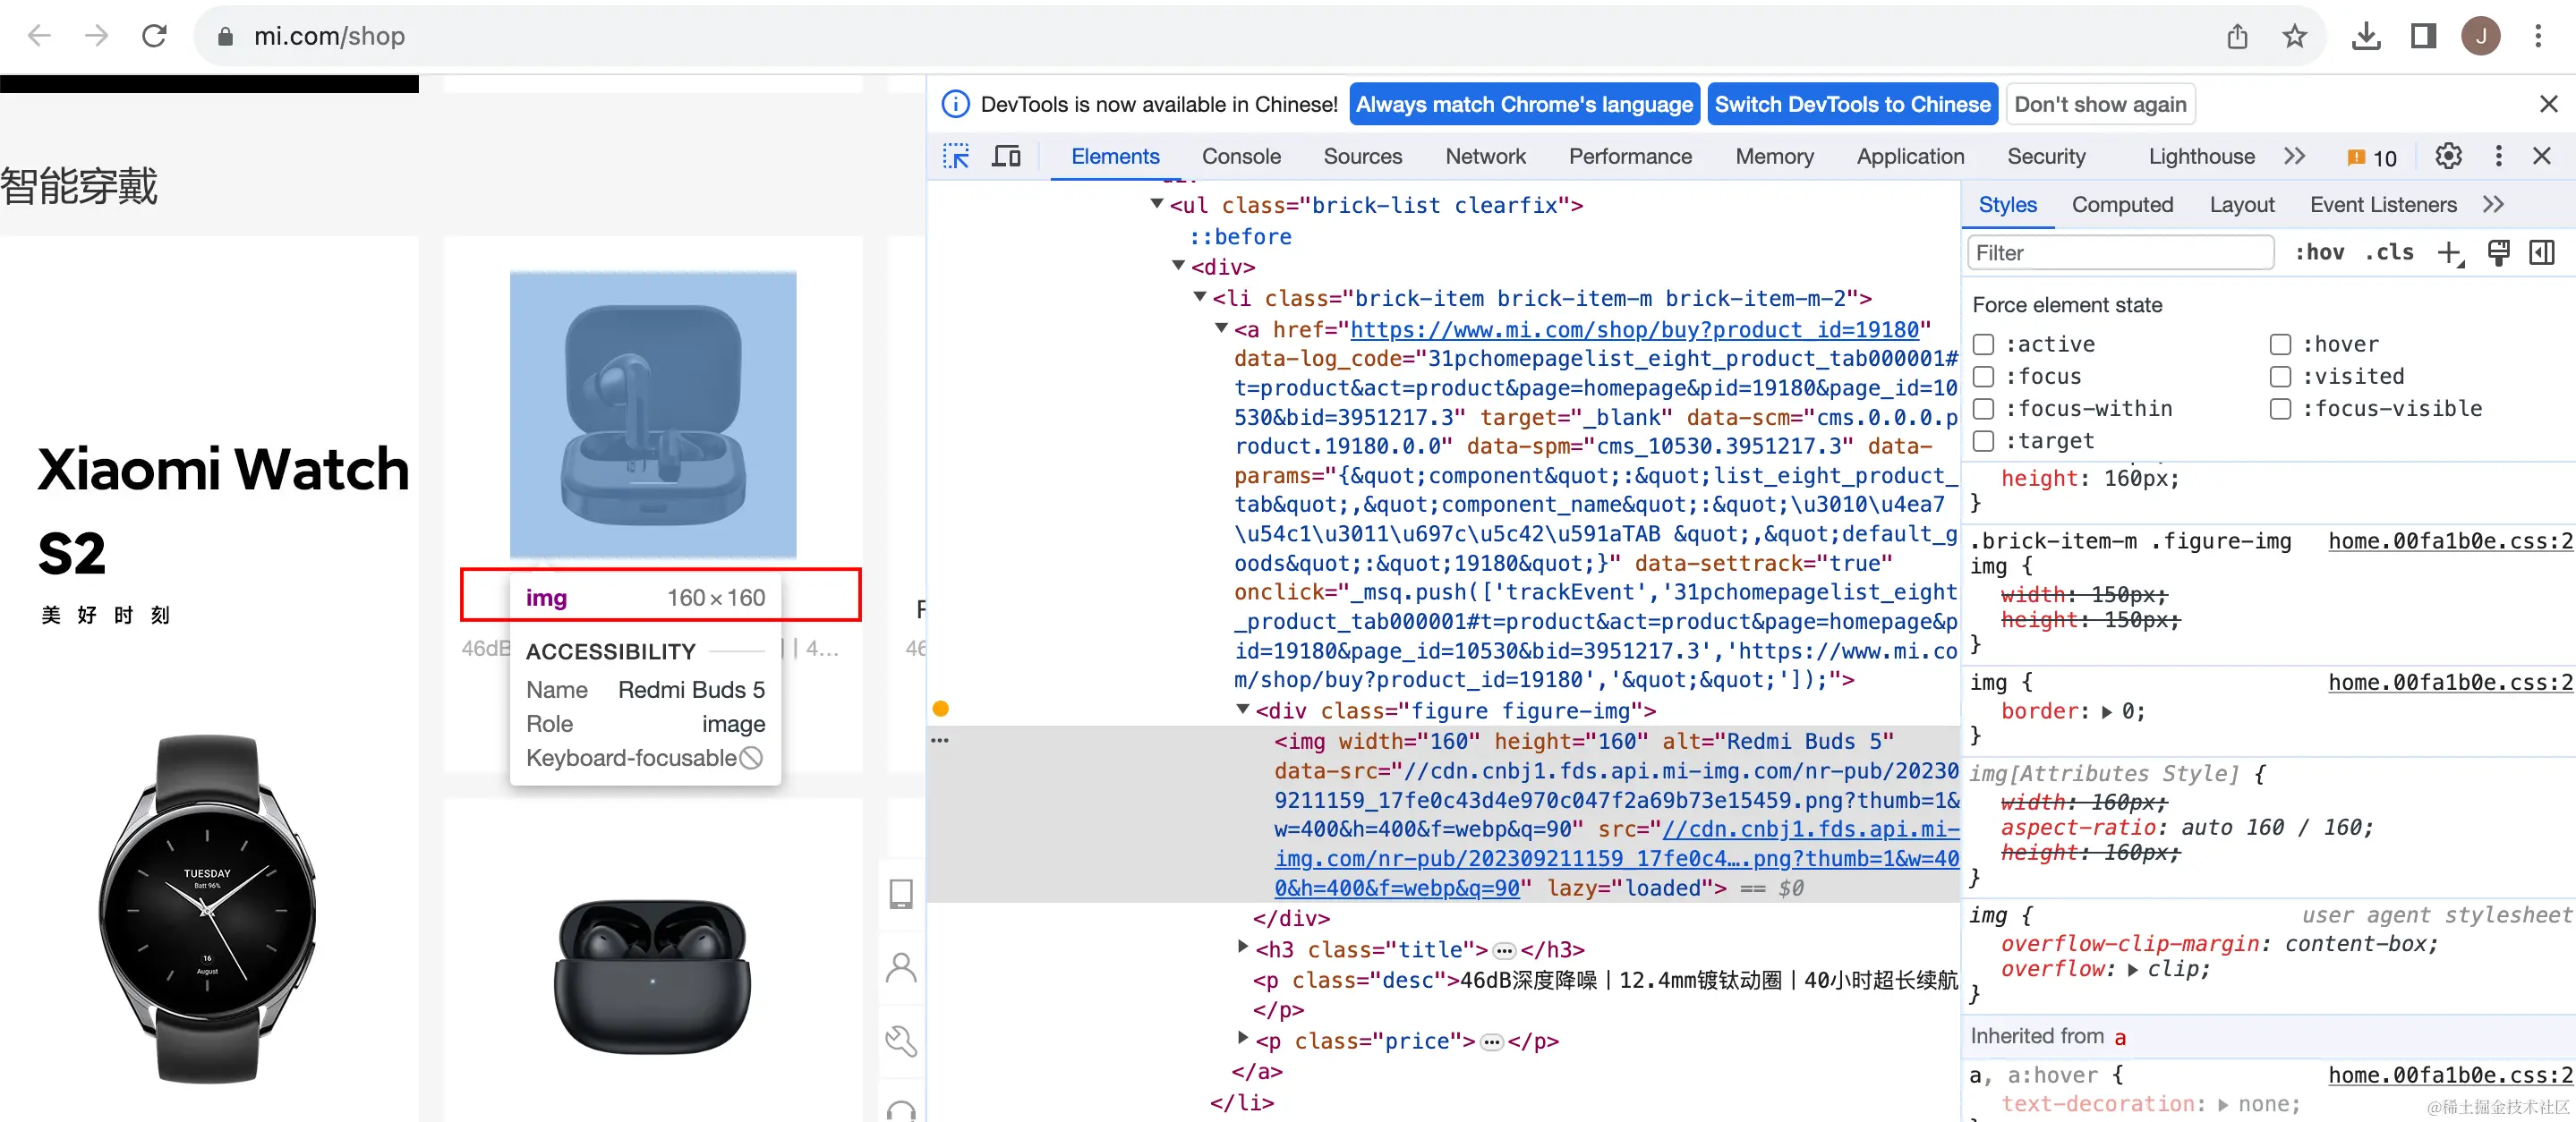Open the img src cdn link

tap(1617, 858)
